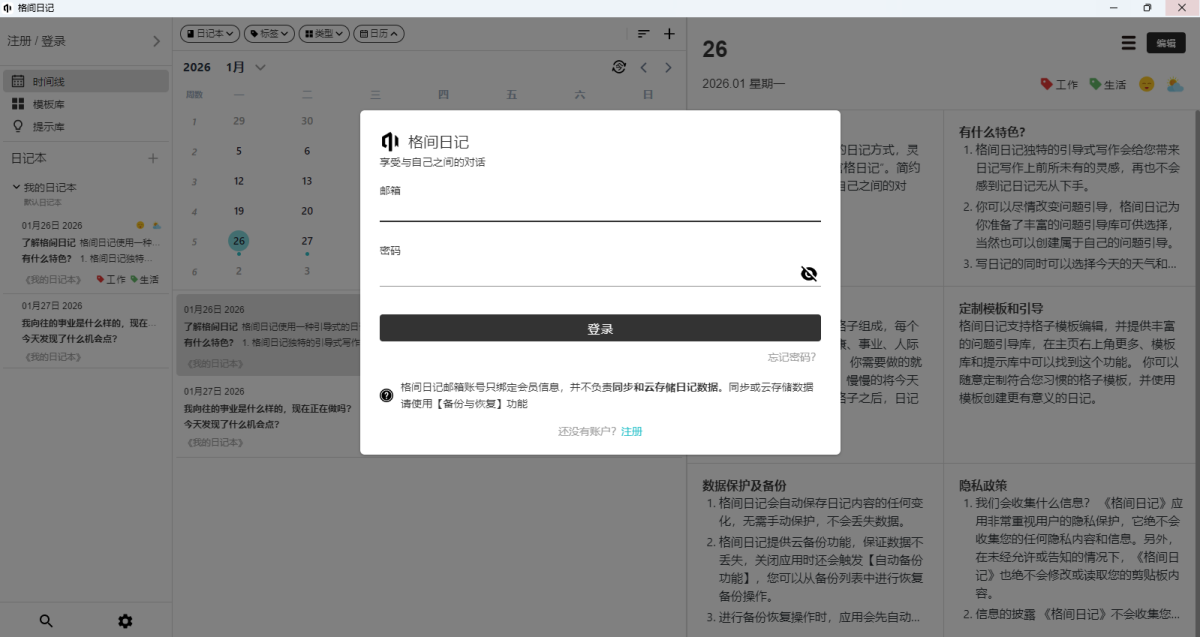1200x637 pixels.
Task: Open the hamburger menu beside 编辑
Action: click(x=1128, y=43)
